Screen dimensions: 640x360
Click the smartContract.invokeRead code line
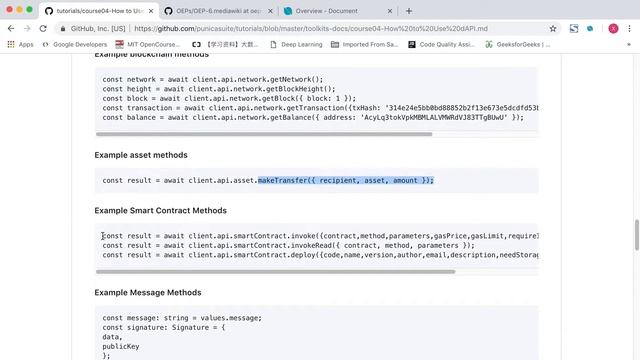pos(289,245)
